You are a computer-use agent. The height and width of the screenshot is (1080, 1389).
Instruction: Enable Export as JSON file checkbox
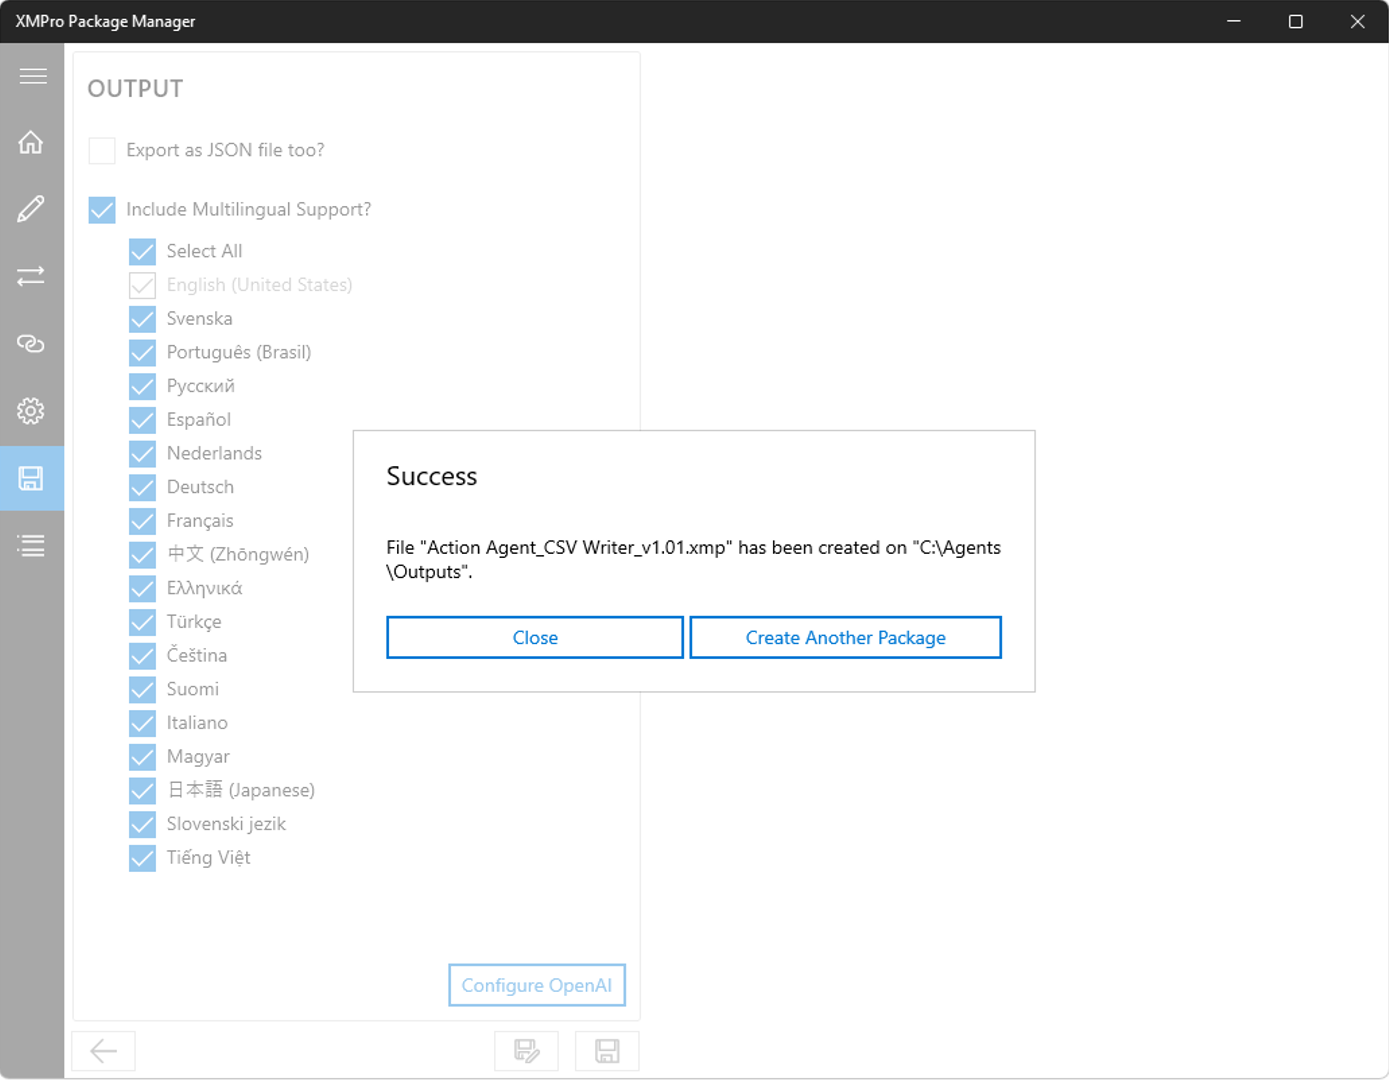(x=102, y=151)
